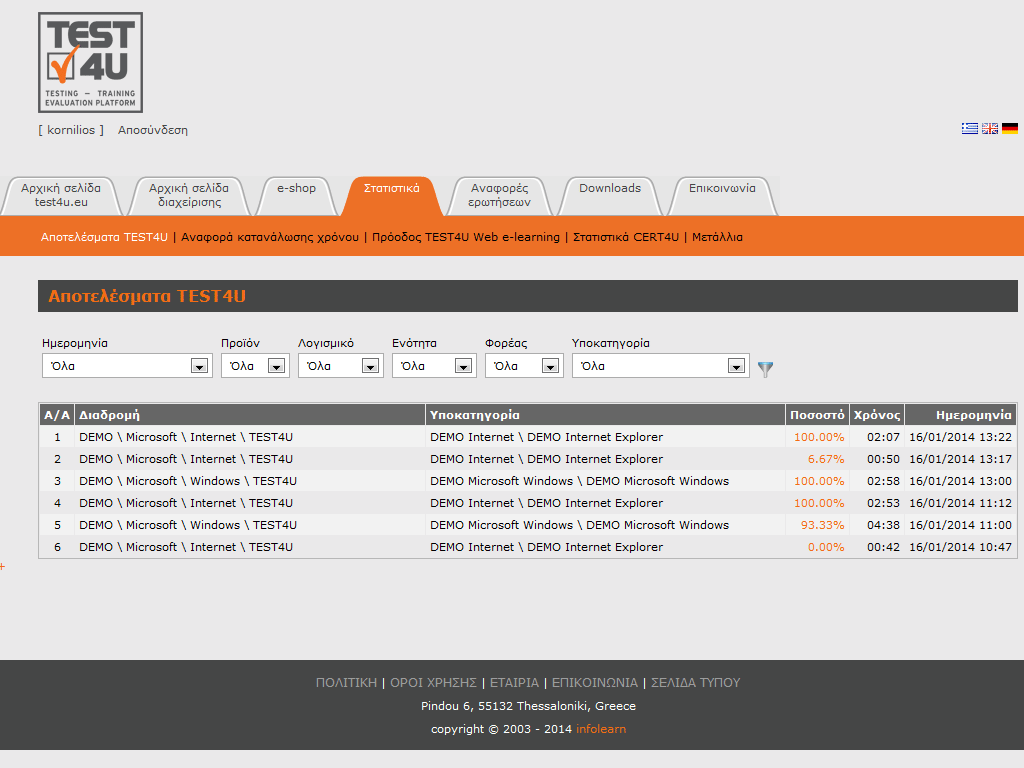Open the Ενότητα dropdown

click(434, 366)
